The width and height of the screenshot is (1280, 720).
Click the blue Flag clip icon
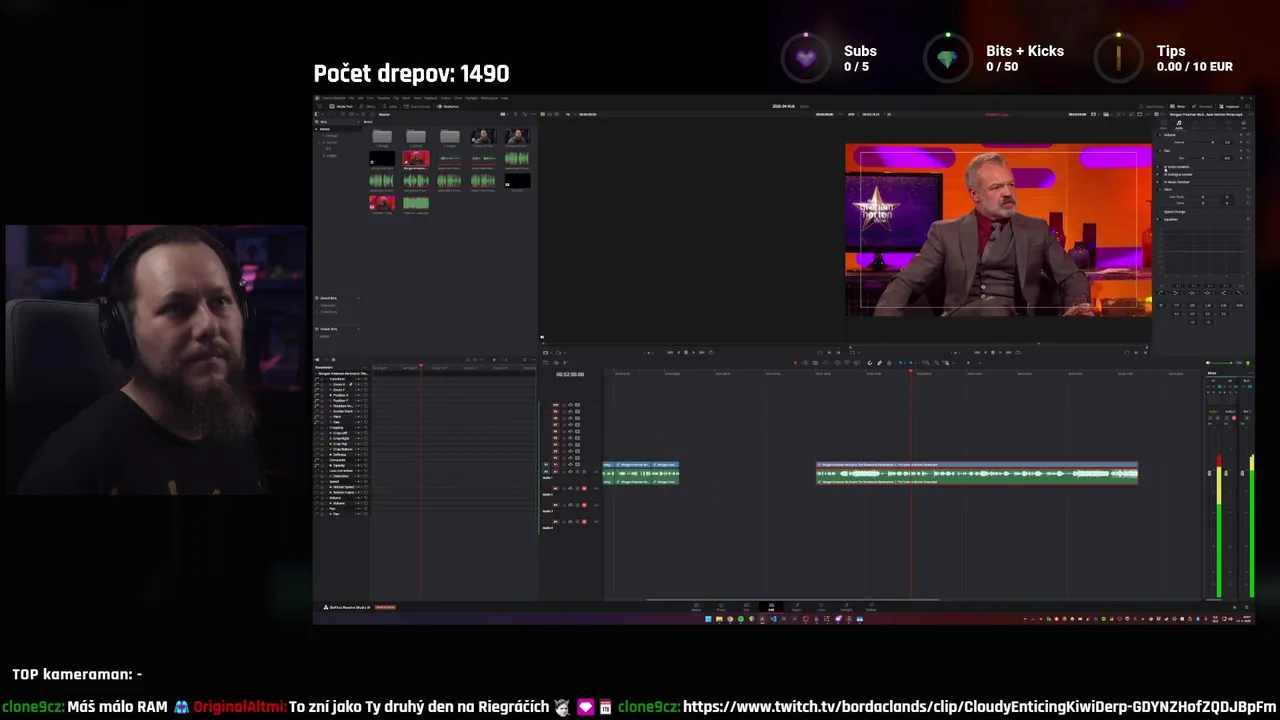pos(901,362)
